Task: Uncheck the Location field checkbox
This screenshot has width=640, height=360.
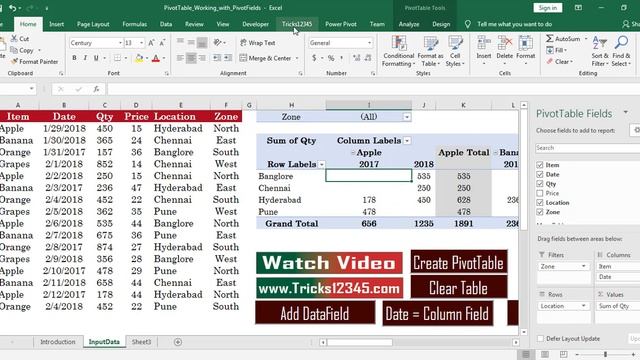Action: pyautogui.click(x=540, y=202)
